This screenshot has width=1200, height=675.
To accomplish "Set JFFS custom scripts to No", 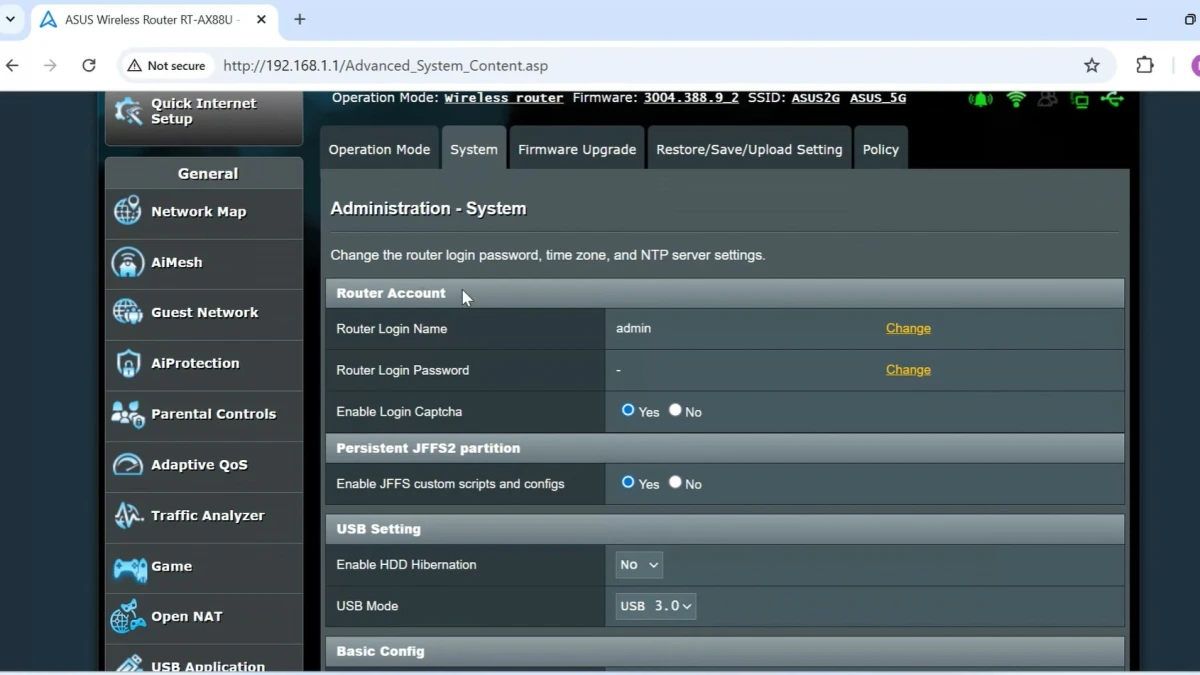I will coord(676,483).
